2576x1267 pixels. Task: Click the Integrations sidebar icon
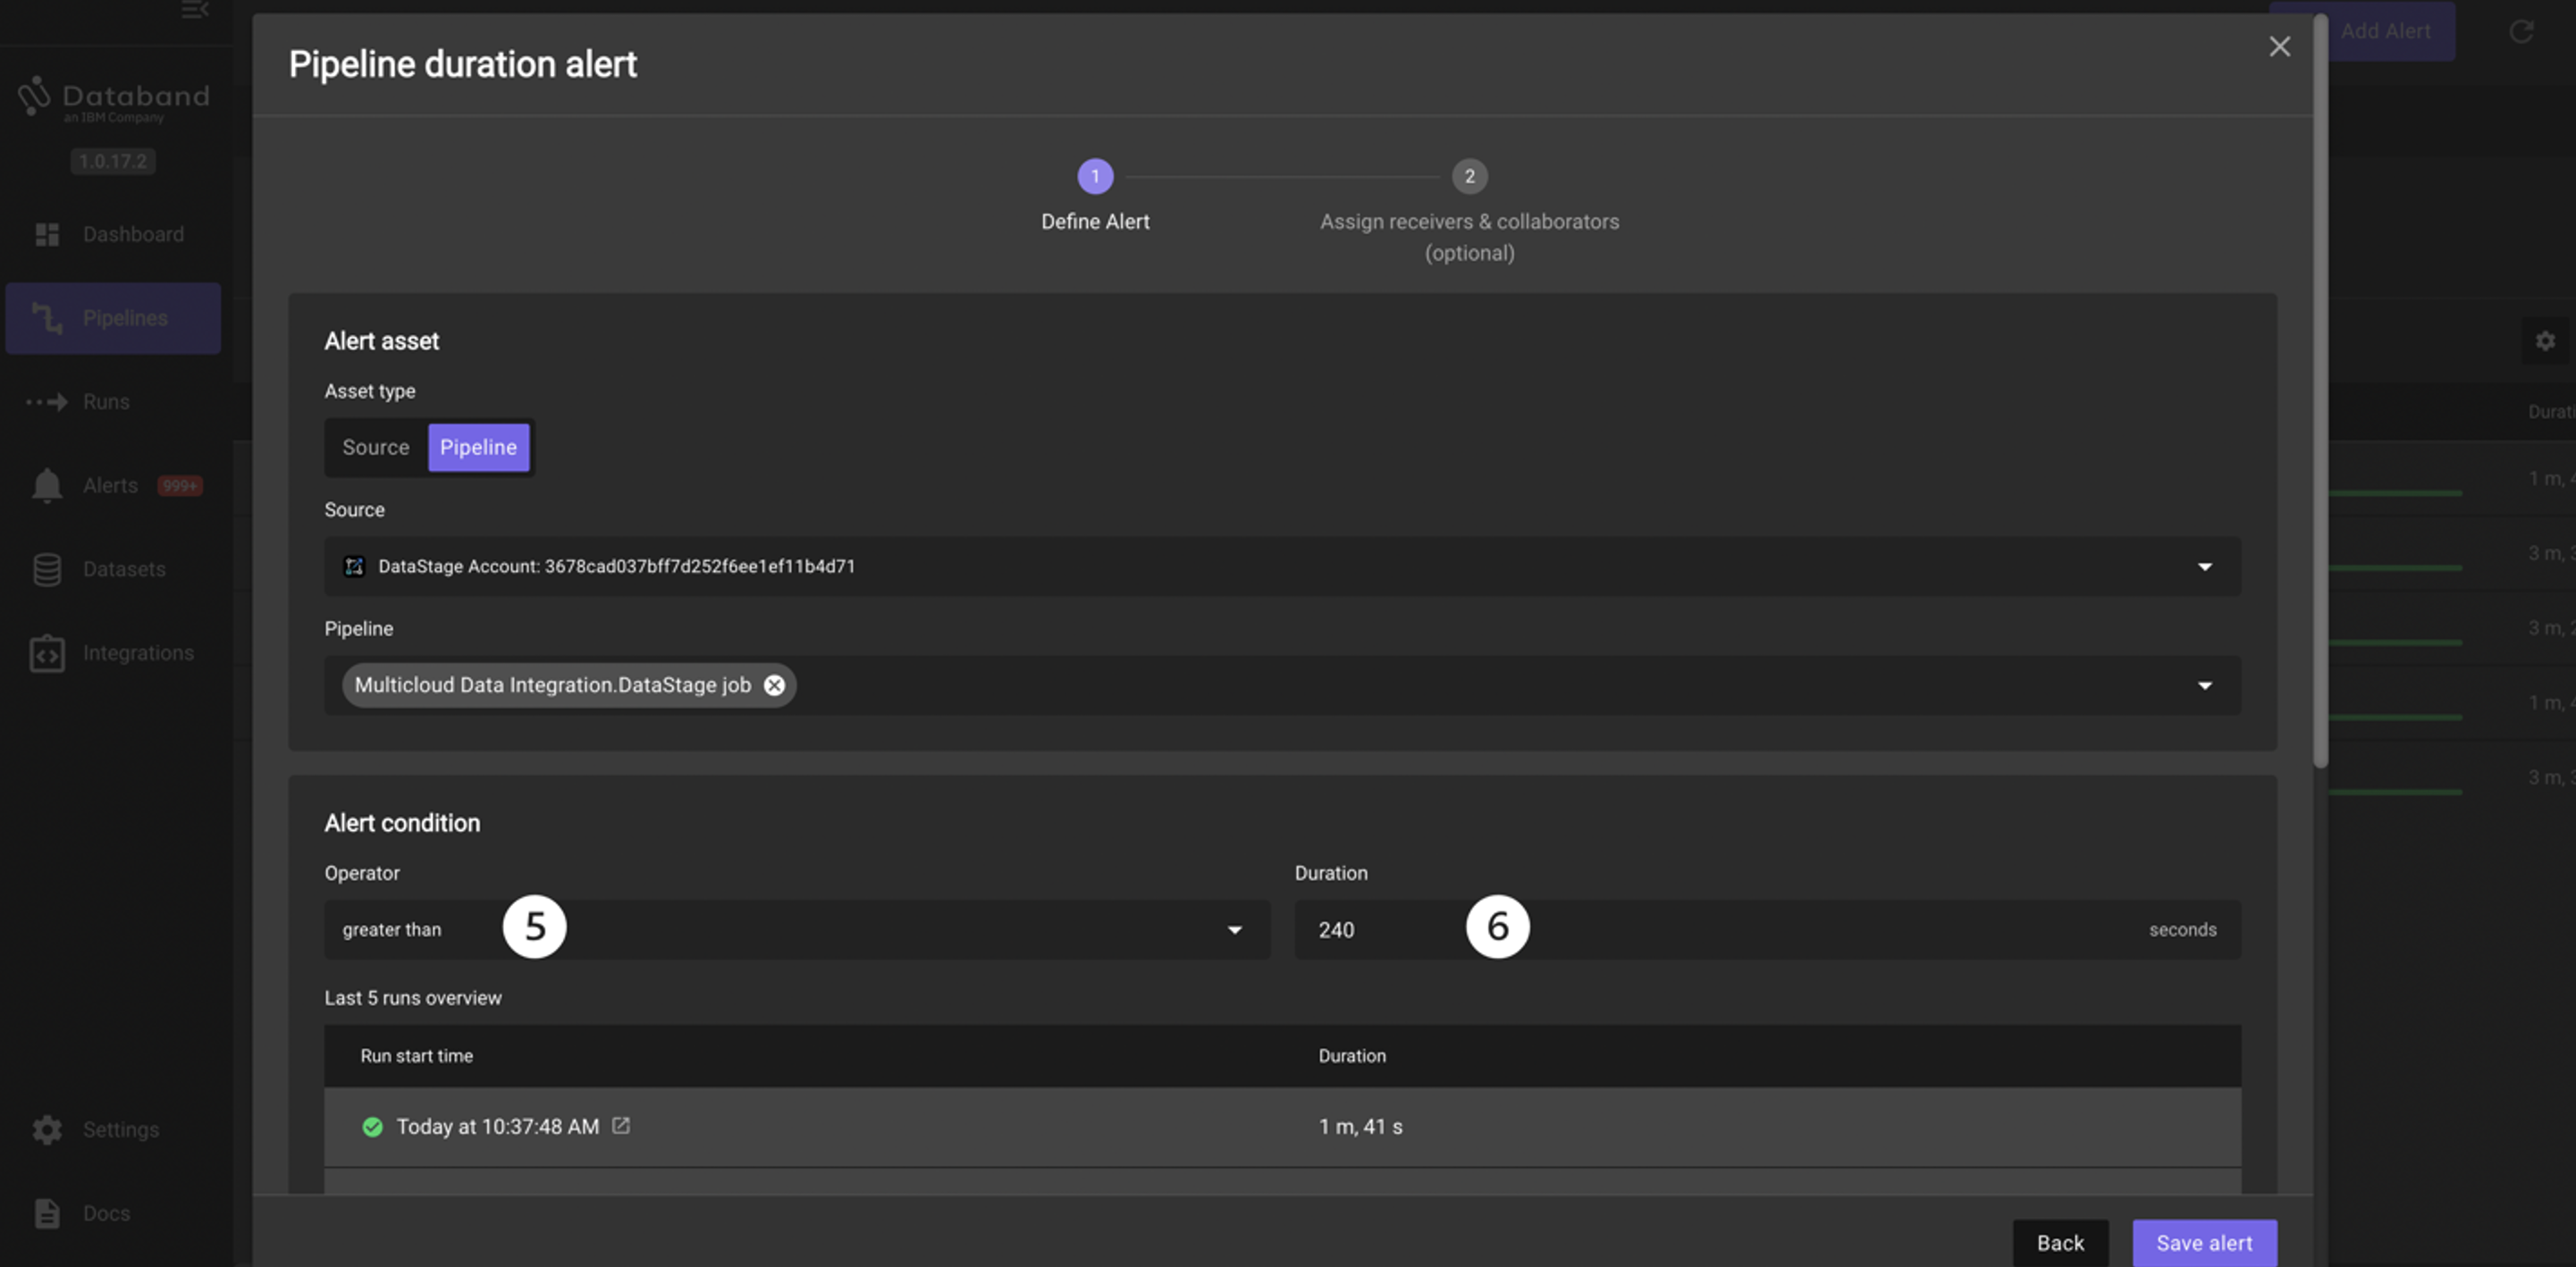pos(47,653)
